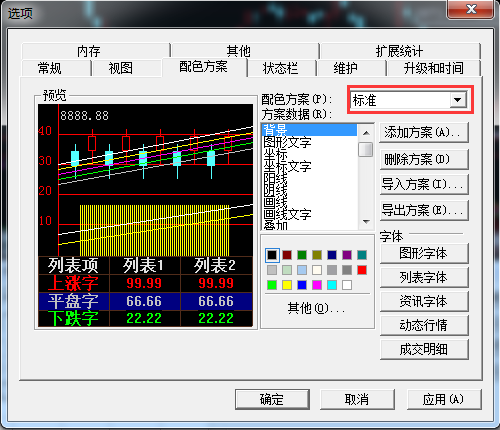Click the 导入方案(I)... button
This screenshot has height=430, width=500.
[424, 184]
